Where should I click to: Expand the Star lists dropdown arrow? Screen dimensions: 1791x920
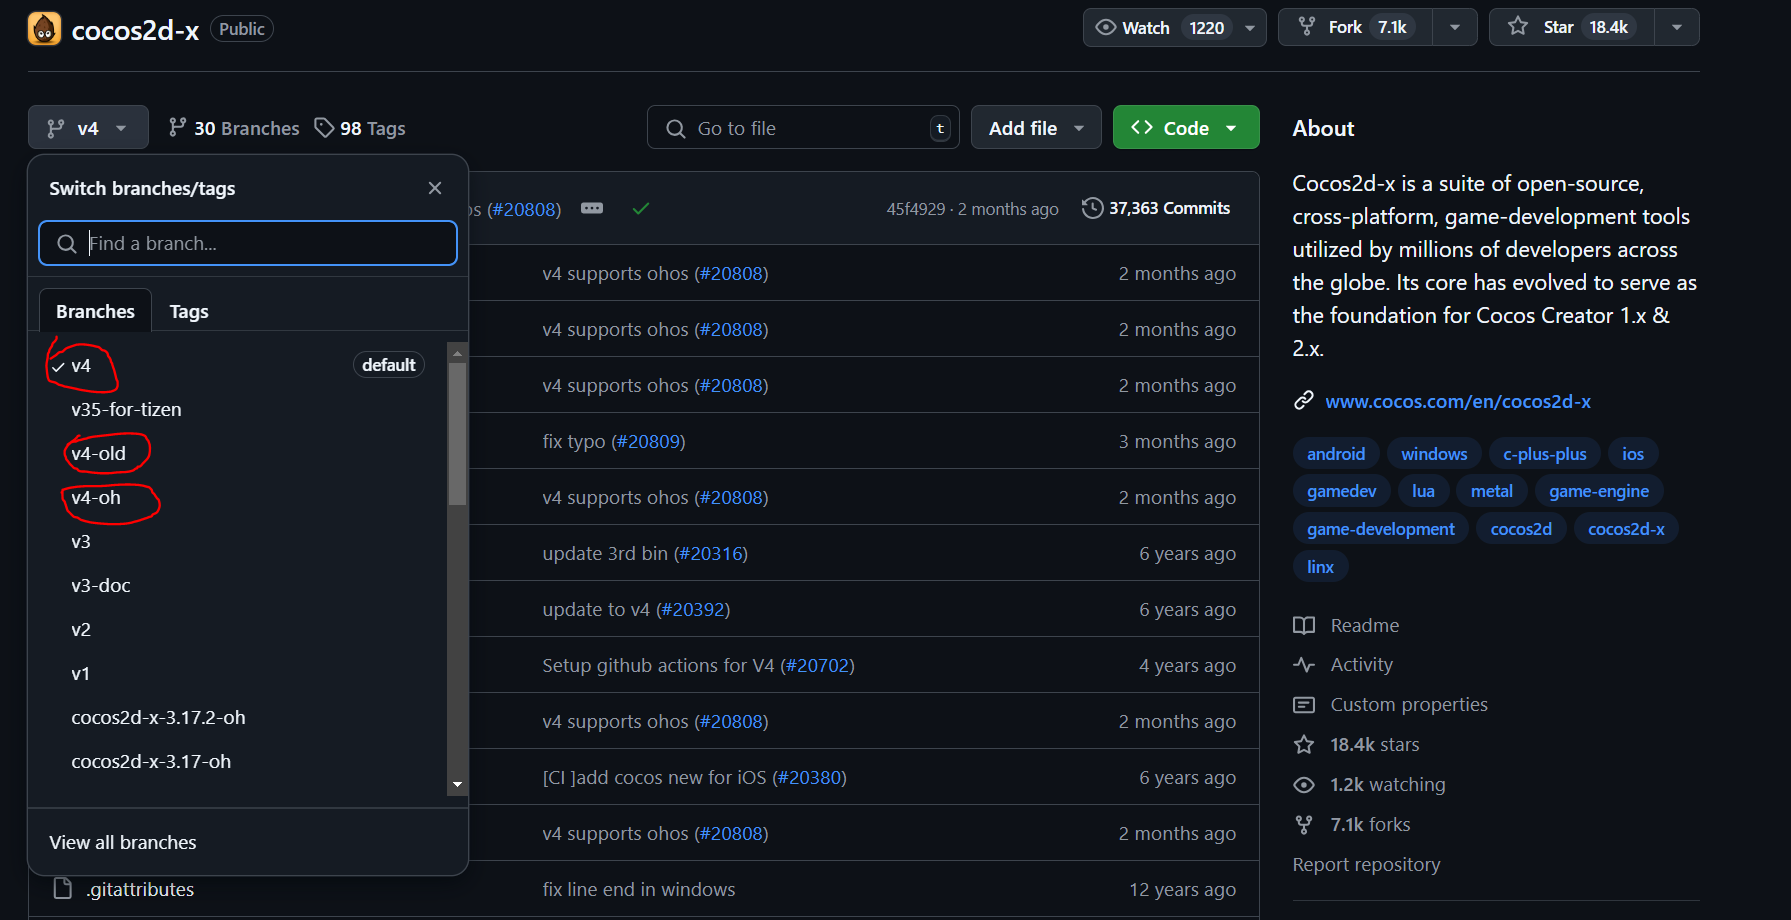click(x=1677, y=27)
